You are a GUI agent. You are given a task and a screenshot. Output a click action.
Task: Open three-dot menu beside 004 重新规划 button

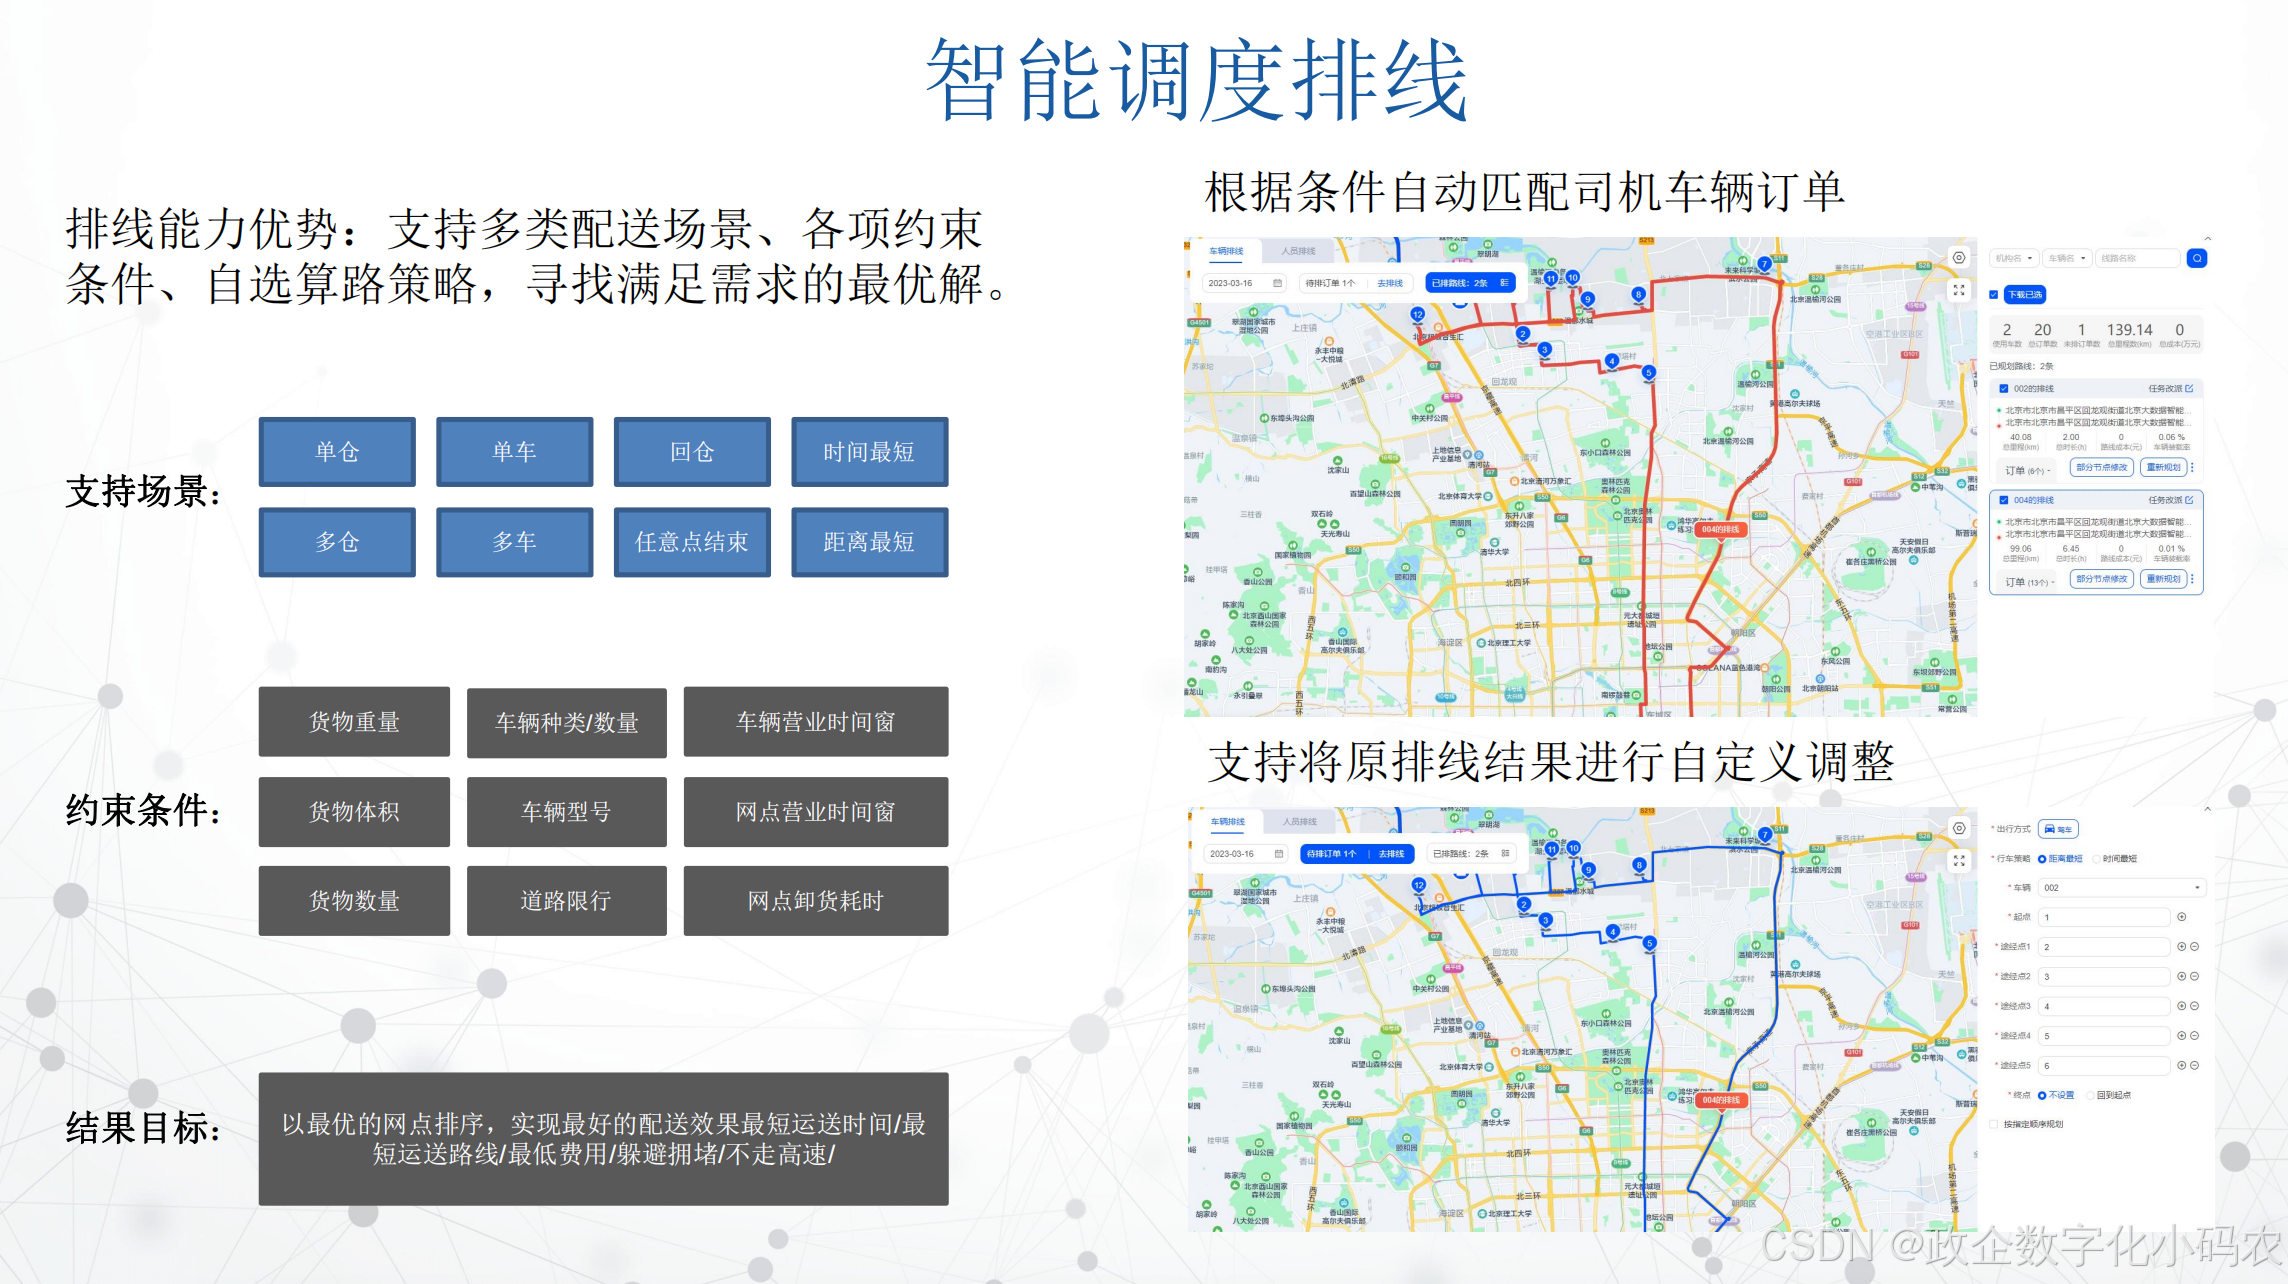2192,579
